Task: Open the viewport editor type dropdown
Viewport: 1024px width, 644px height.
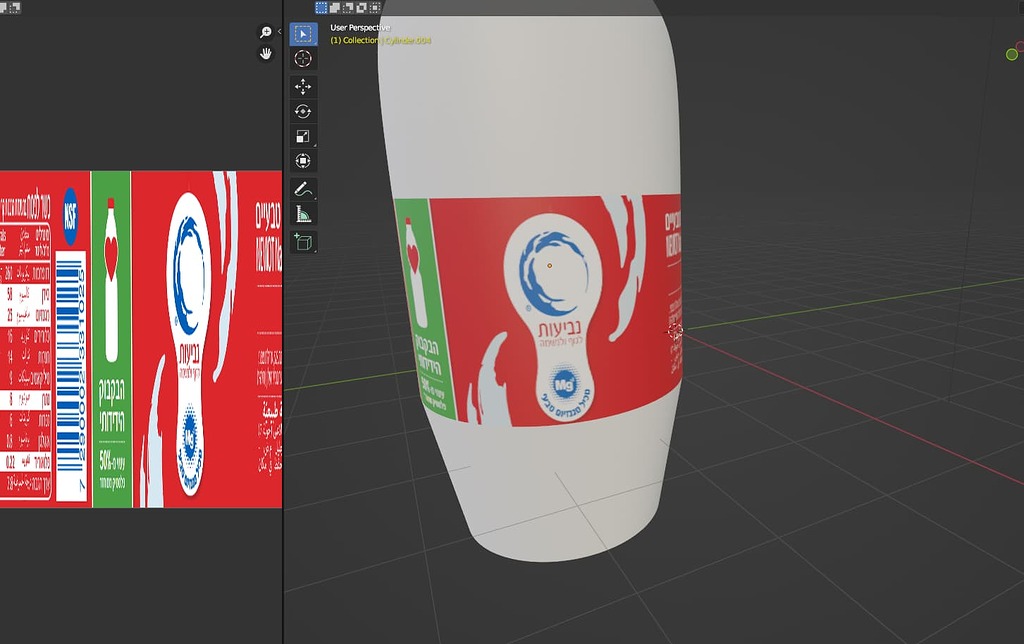Action: [297, 8]
